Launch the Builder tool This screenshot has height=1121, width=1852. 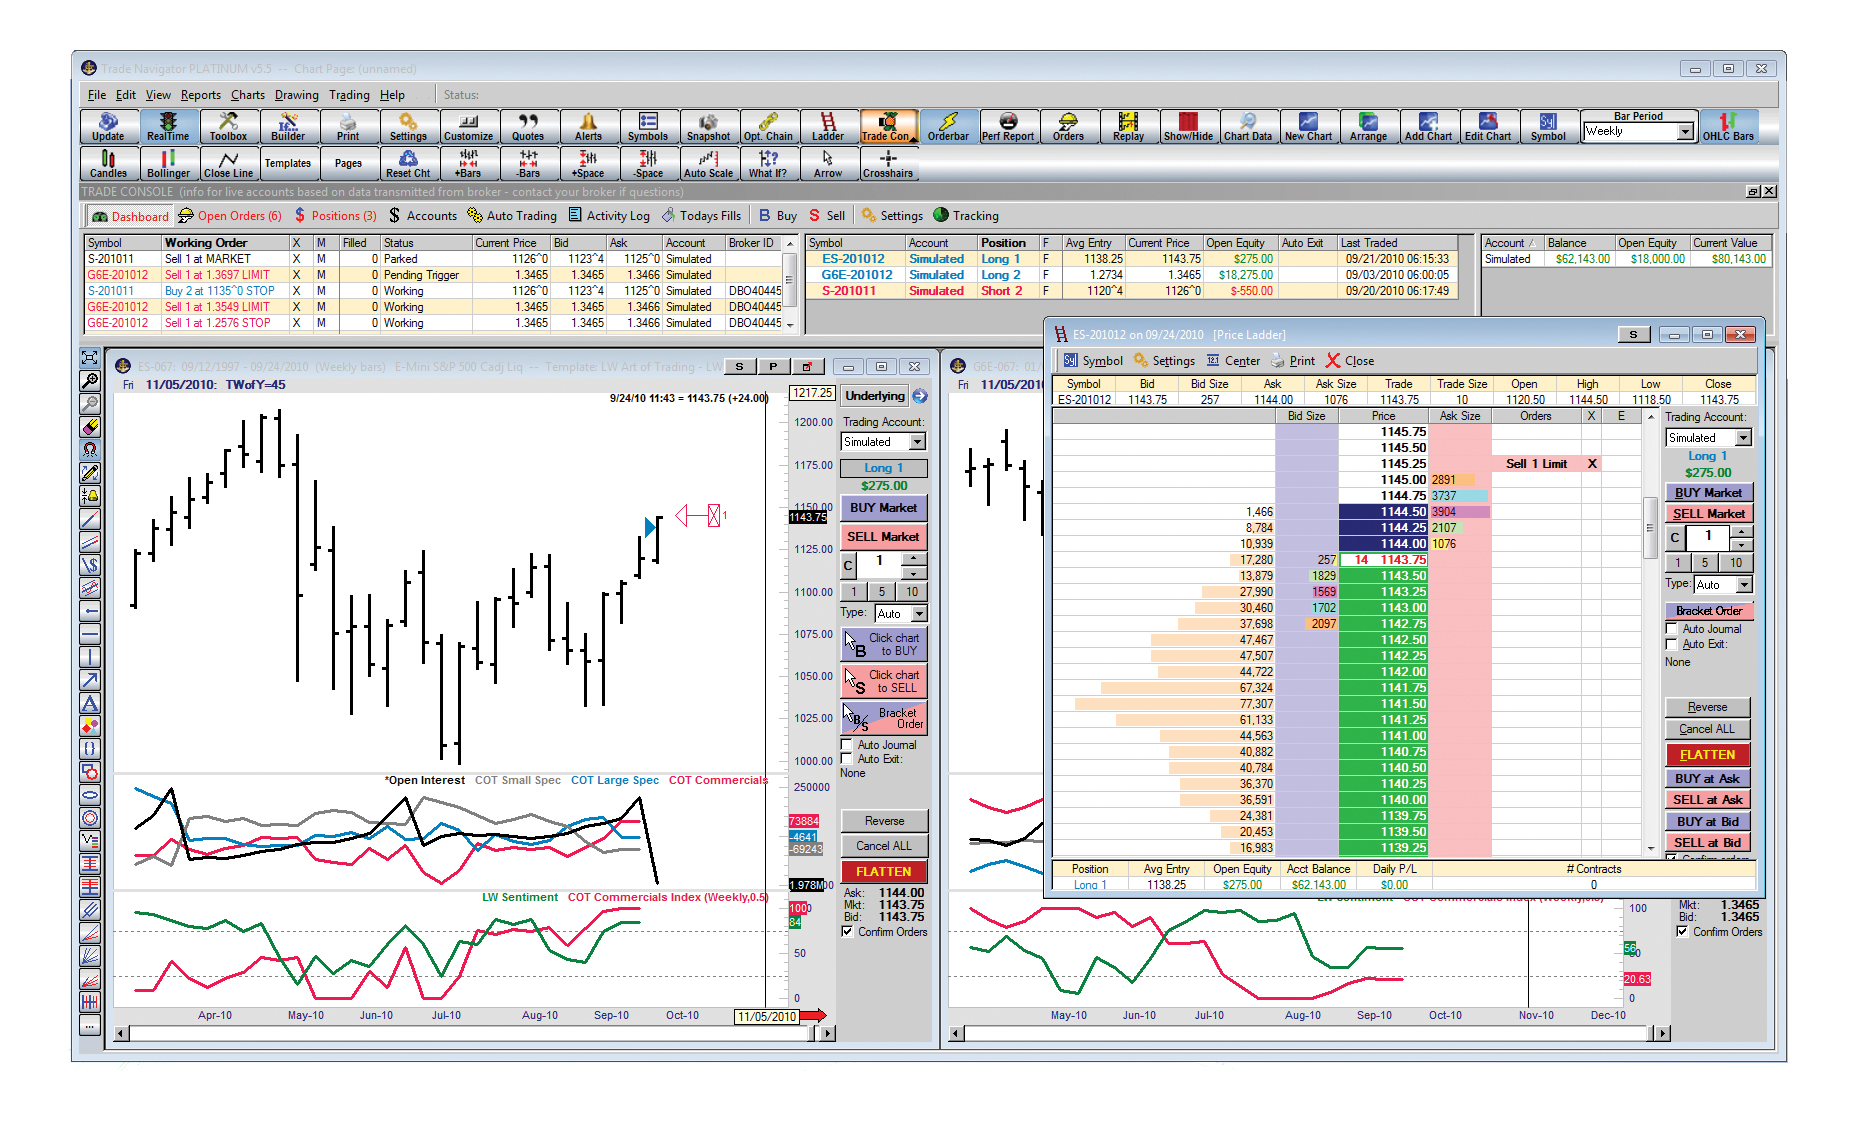[288, 127]
